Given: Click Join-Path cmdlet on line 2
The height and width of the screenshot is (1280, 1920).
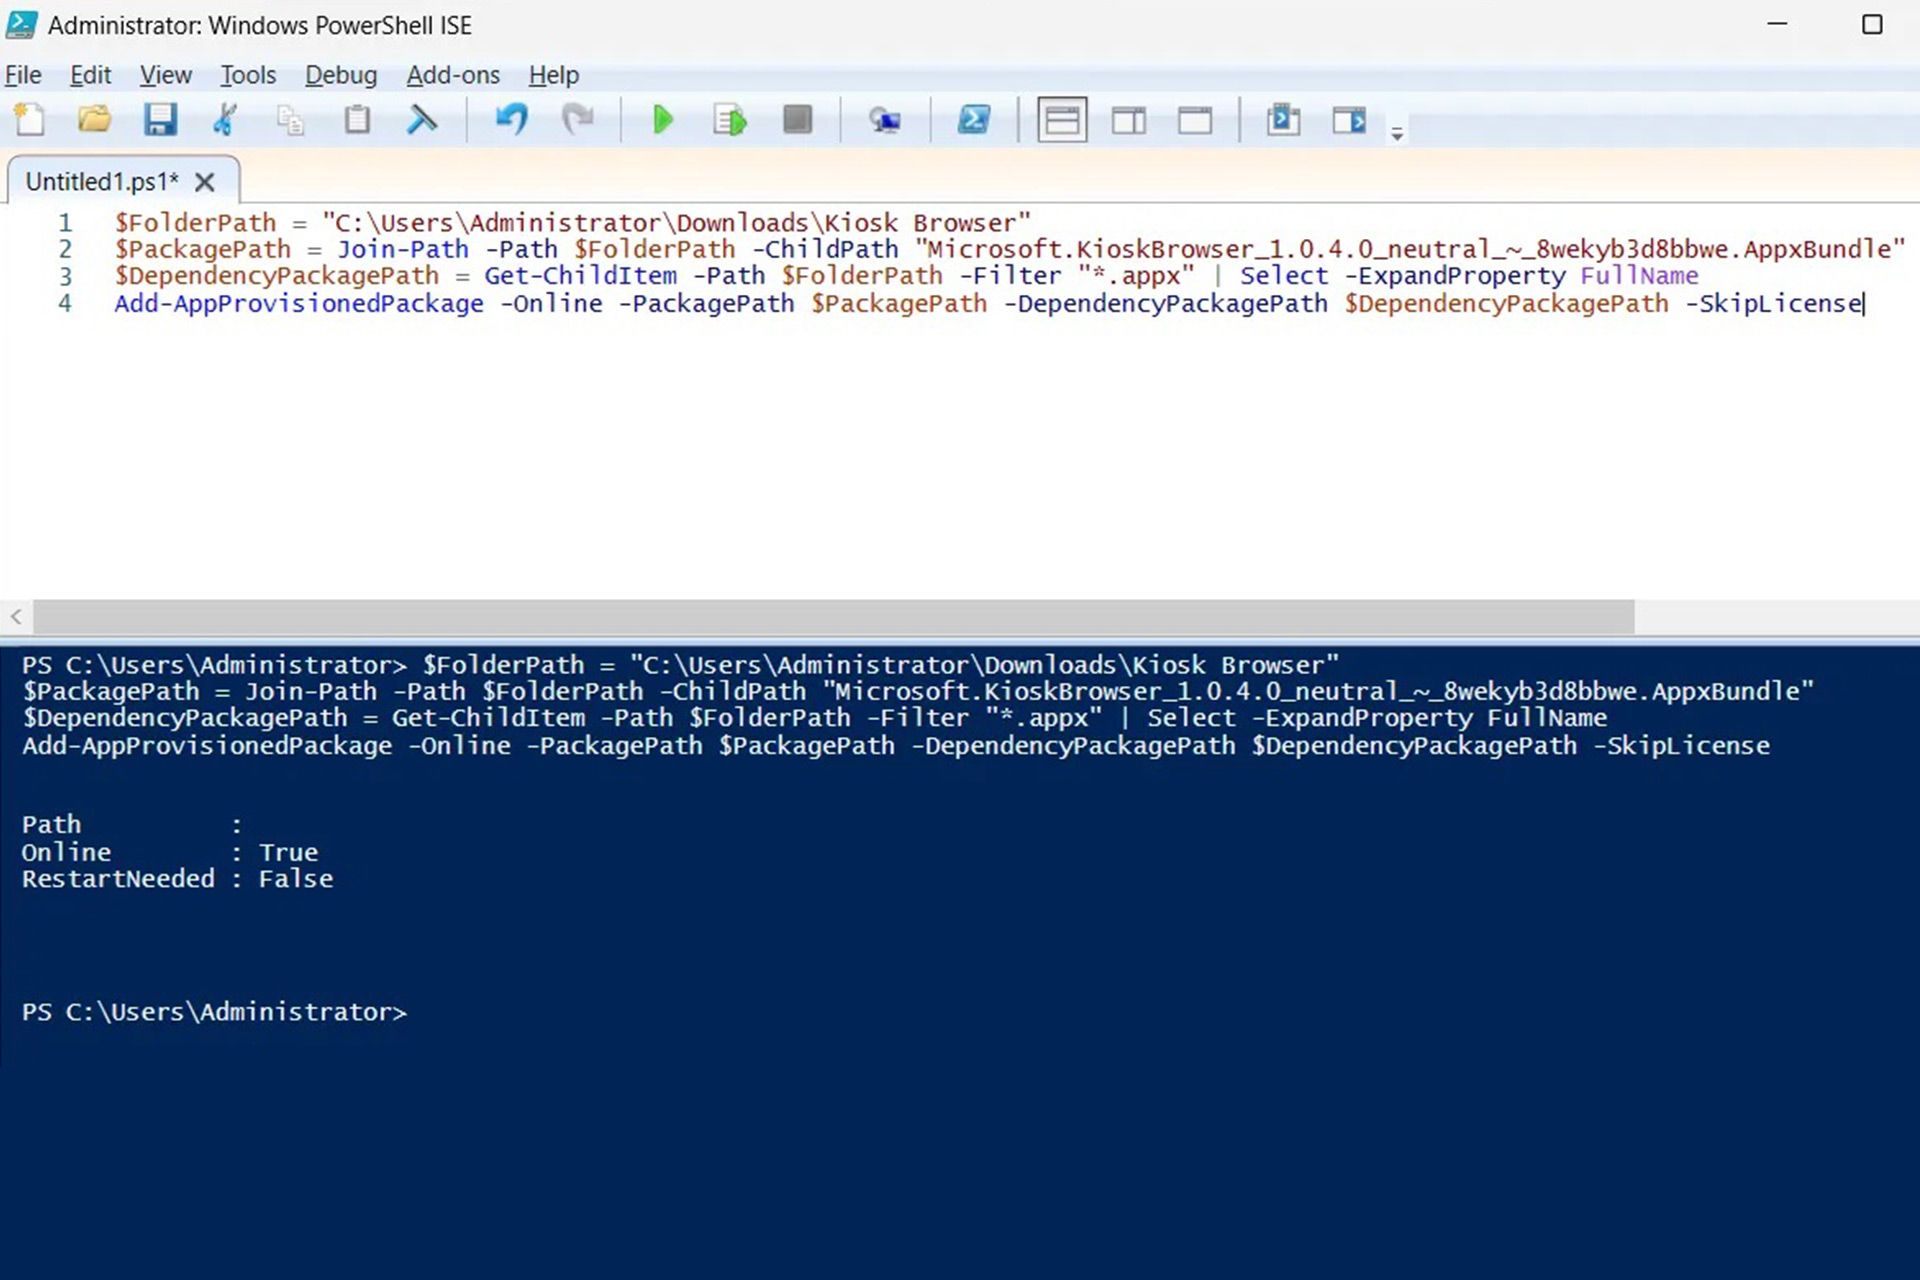Looking at the screenshot, I should [402, 249].
